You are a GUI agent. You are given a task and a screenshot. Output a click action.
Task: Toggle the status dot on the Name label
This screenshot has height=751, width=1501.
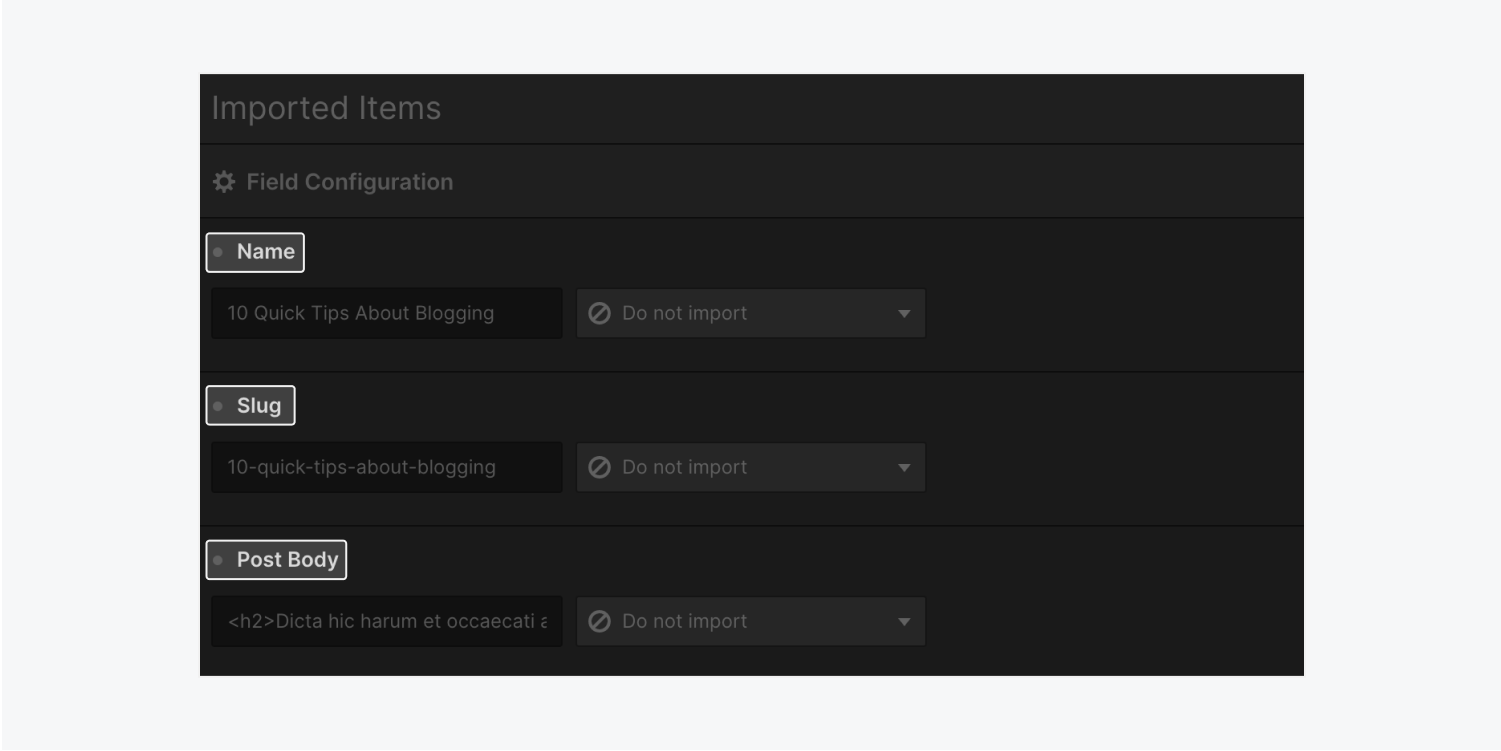[x=219, y=252]
